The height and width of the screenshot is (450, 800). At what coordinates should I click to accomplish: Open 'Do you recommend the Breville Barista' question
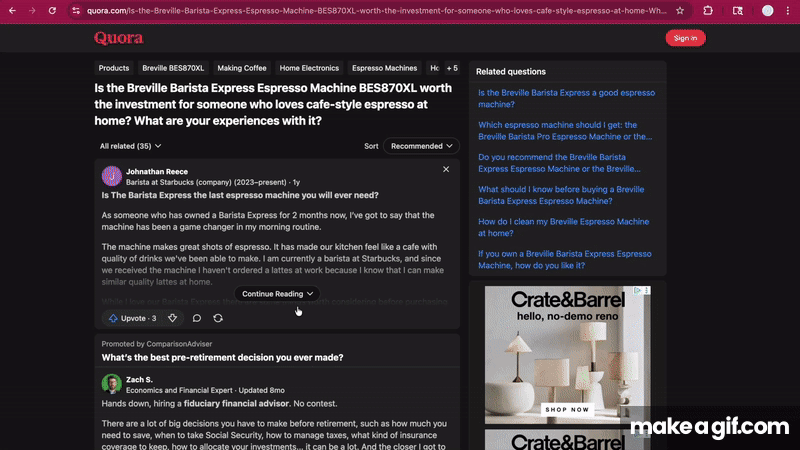[559, 163]
